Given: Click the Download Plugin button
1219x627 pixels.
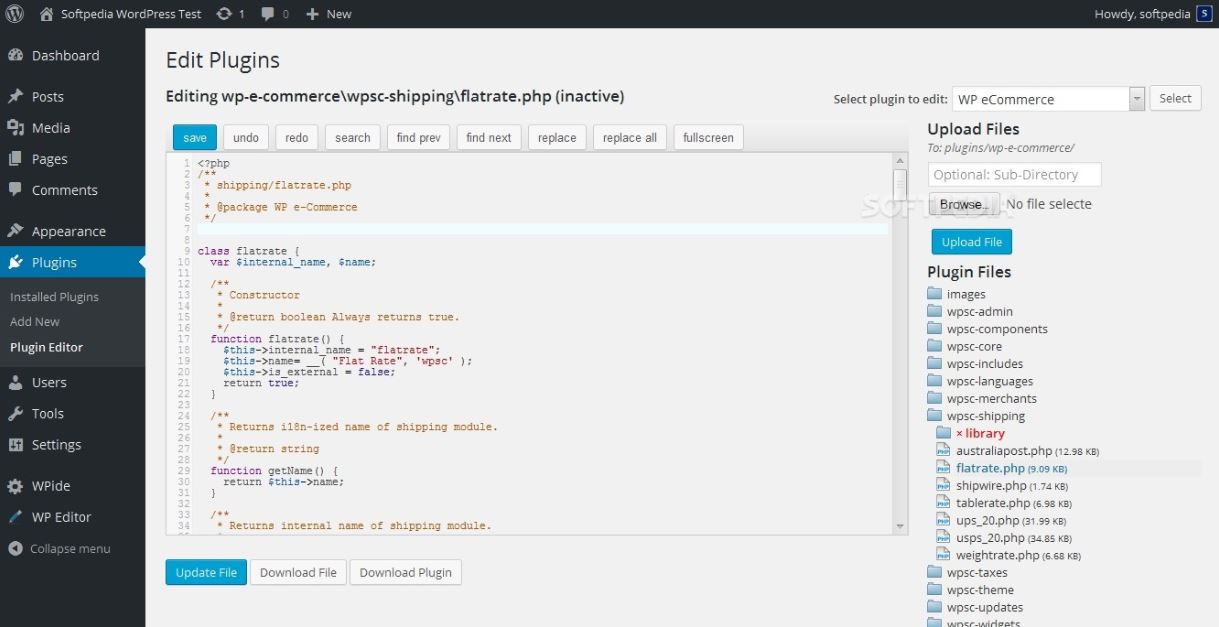Looking at the screenshot, I should [406, 572].
